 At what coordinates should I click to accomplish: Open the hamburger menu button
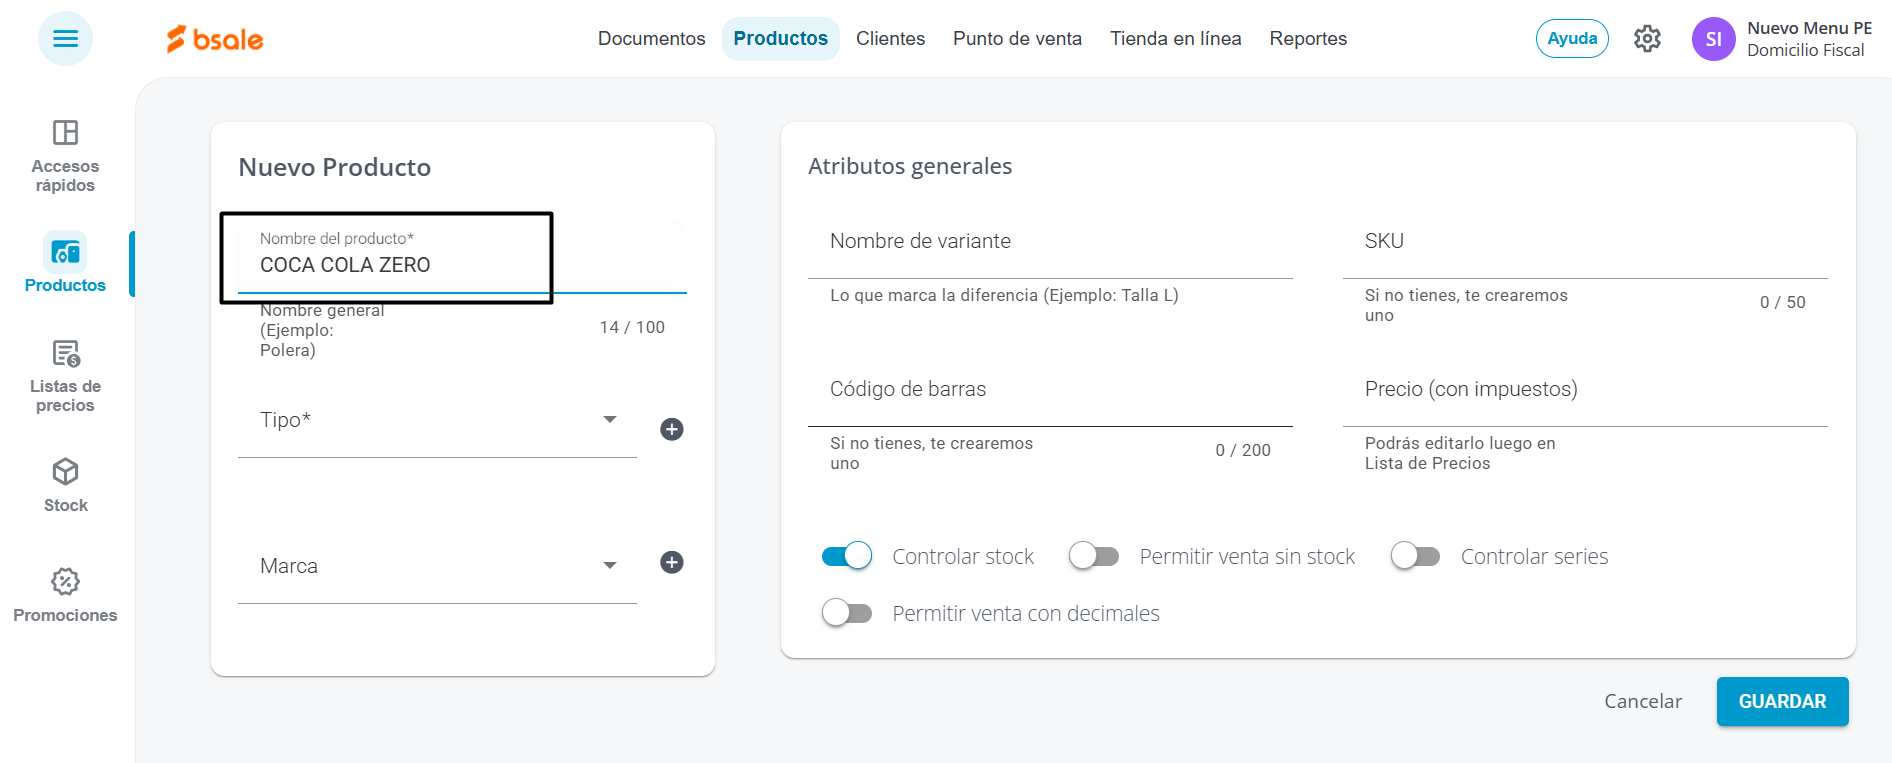[x=65, y=38]
